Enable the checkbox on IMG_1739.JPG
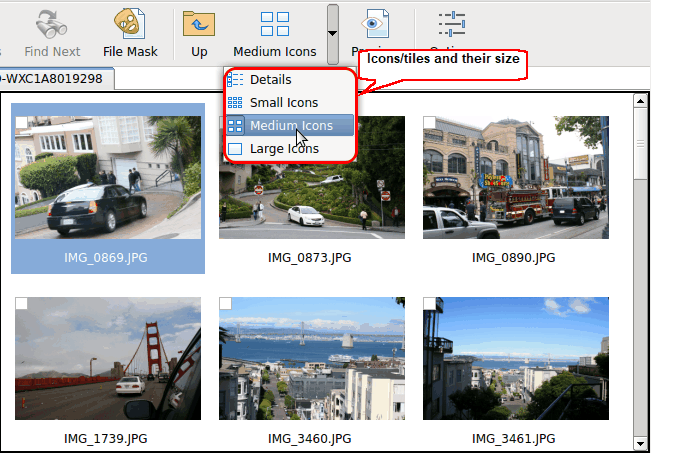The width and height of the screenshot is (681, 453). (x=22, y=303)
